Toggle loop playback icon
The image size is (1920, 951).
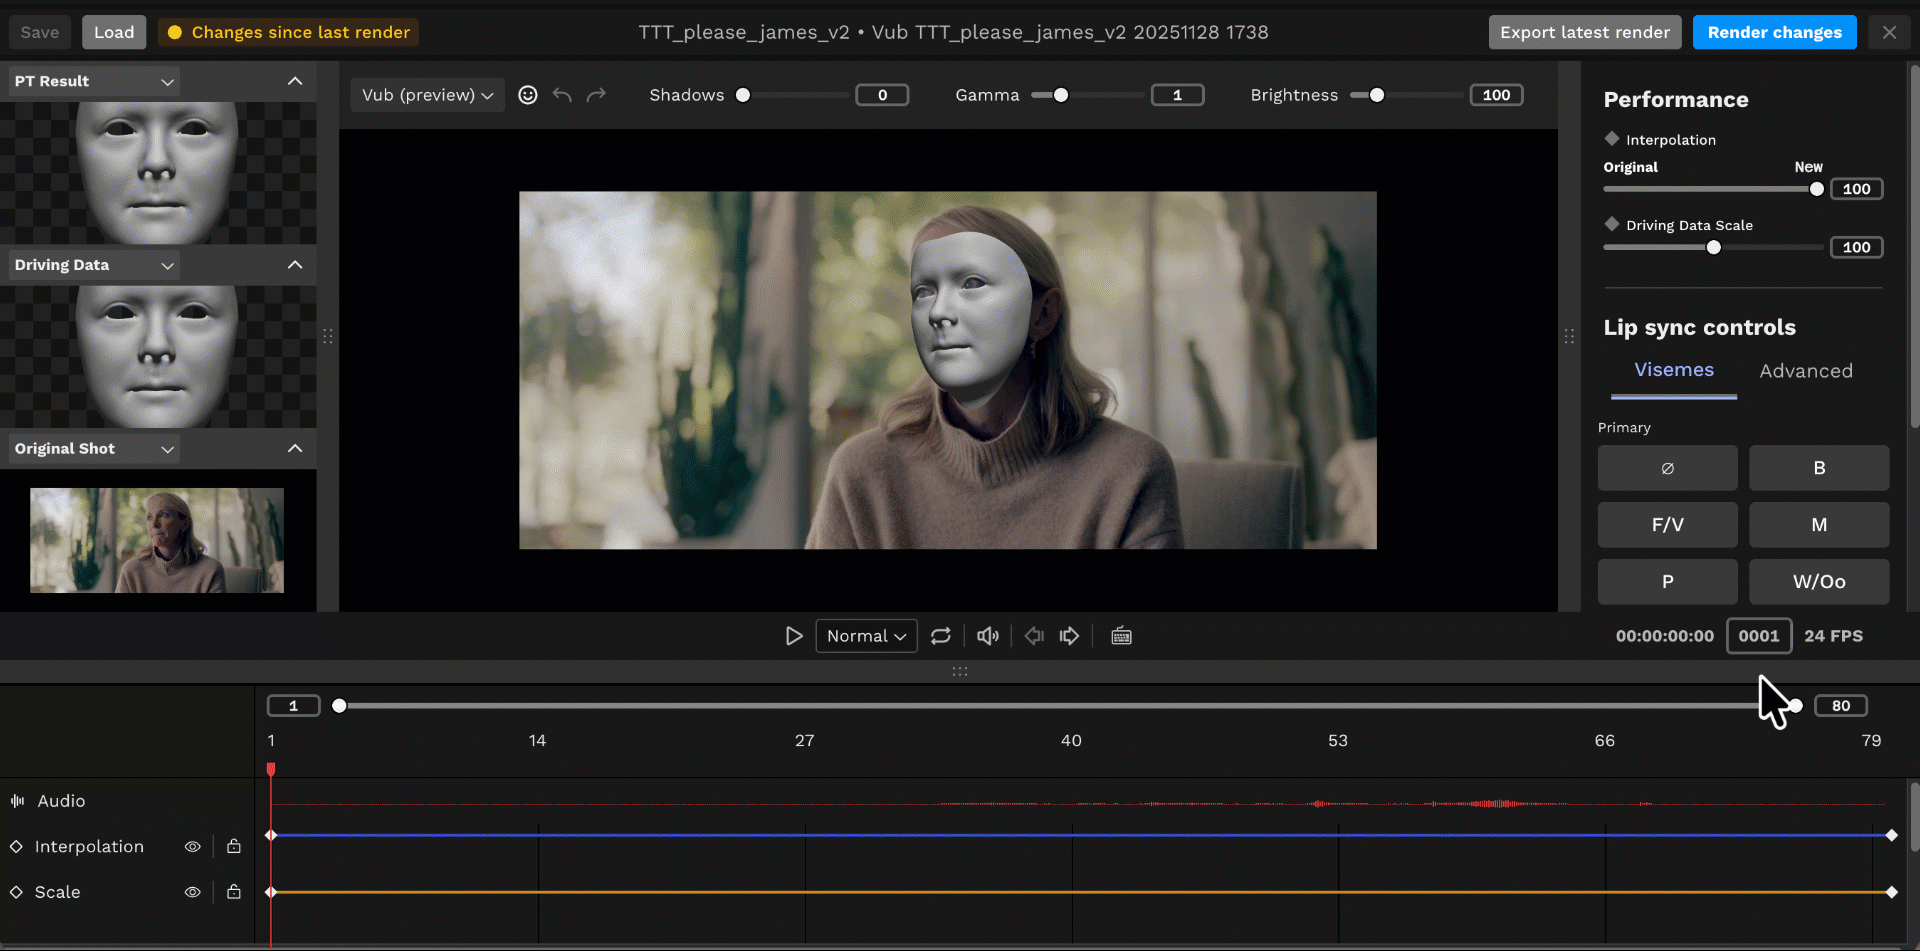tap(940, 636)
